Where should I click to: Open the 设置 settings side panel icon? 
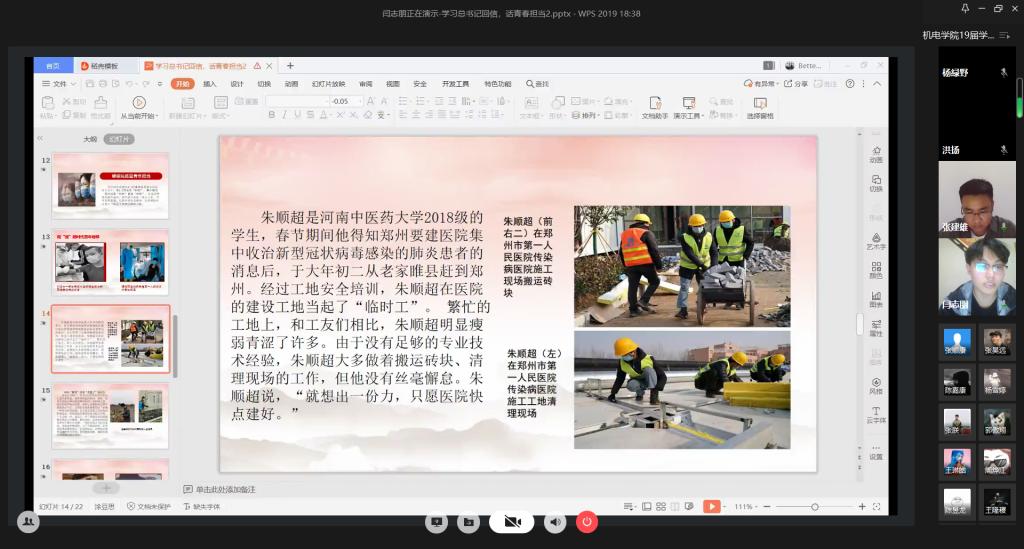point(876,452)
